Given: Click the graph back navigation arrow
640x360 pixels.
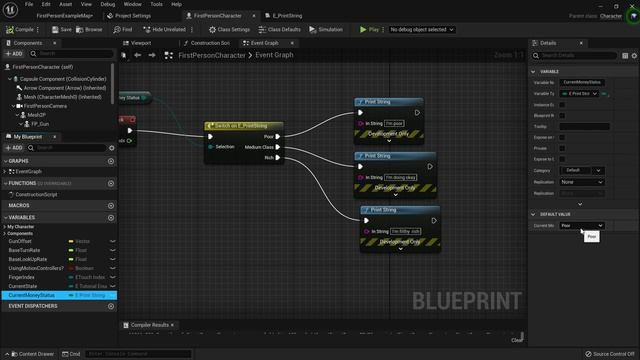Looking at the screenshot, I should (x=138, y=55).
